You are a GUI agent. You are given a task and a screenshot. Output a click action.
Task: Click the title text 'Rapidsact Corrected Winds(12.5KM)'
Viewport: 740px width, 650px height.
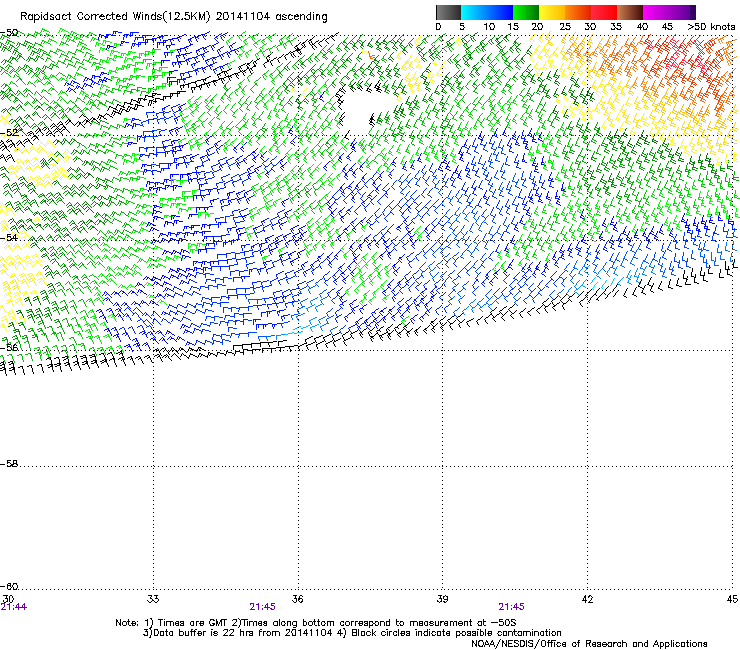(114, 17)
